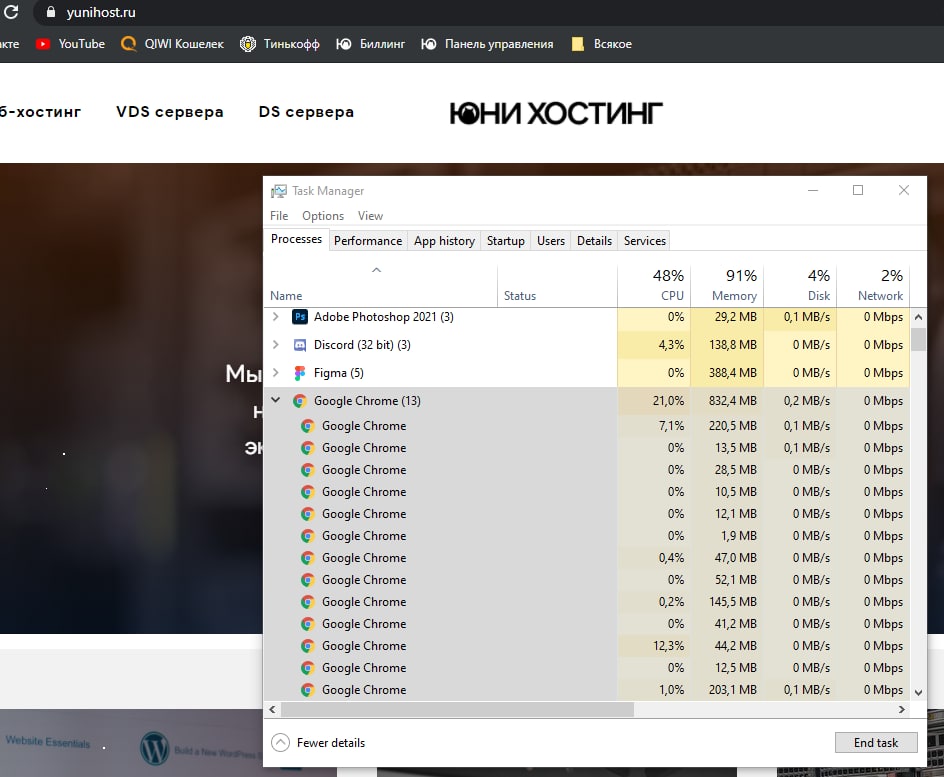
Task: Click the Figma process icon
Action: point(299,373)
